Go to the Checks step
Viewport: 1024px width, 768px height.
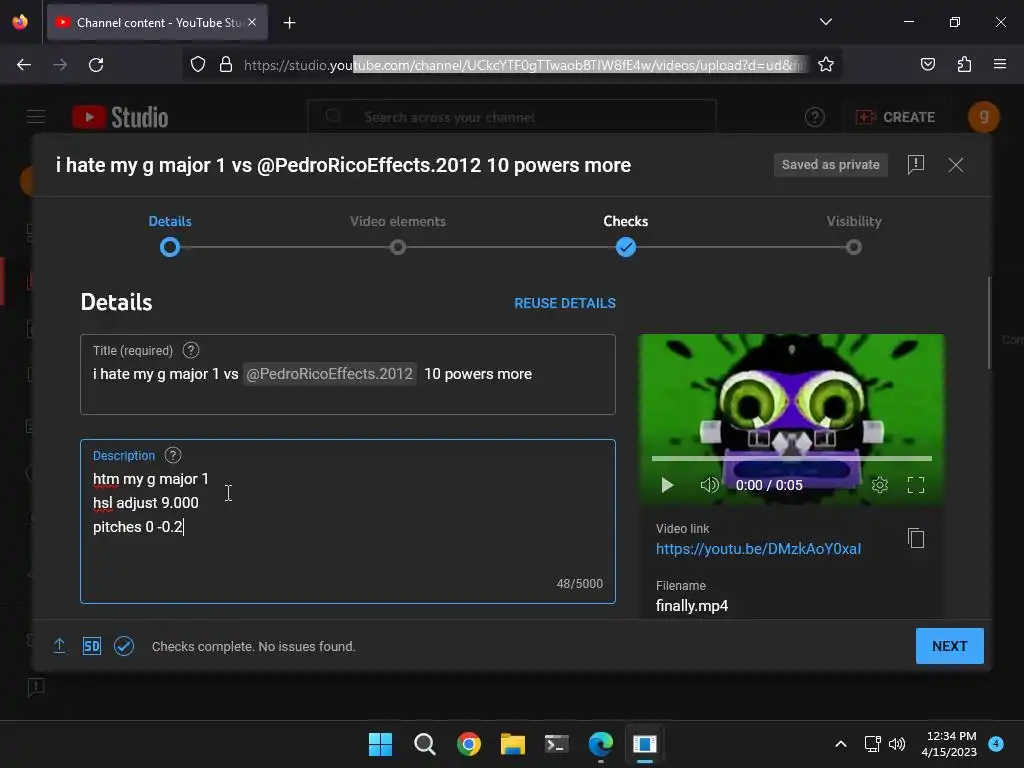pos(626,236)
